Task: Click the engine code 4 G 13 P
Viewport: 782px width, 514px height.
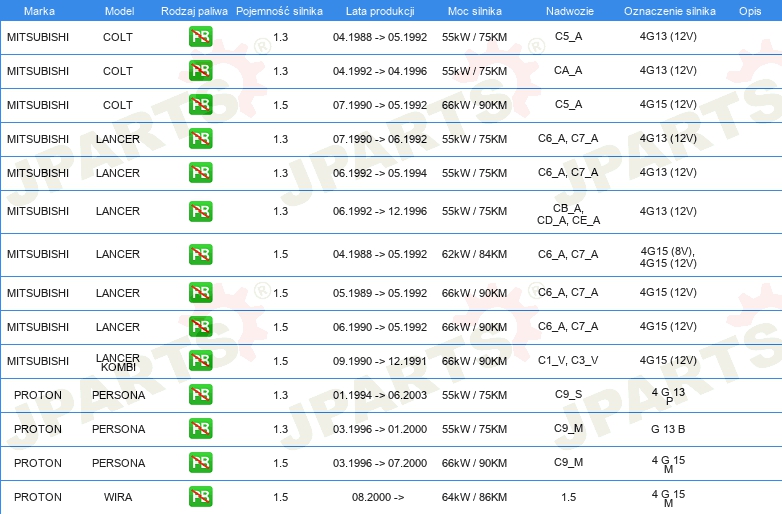Action: coord(668,396)
